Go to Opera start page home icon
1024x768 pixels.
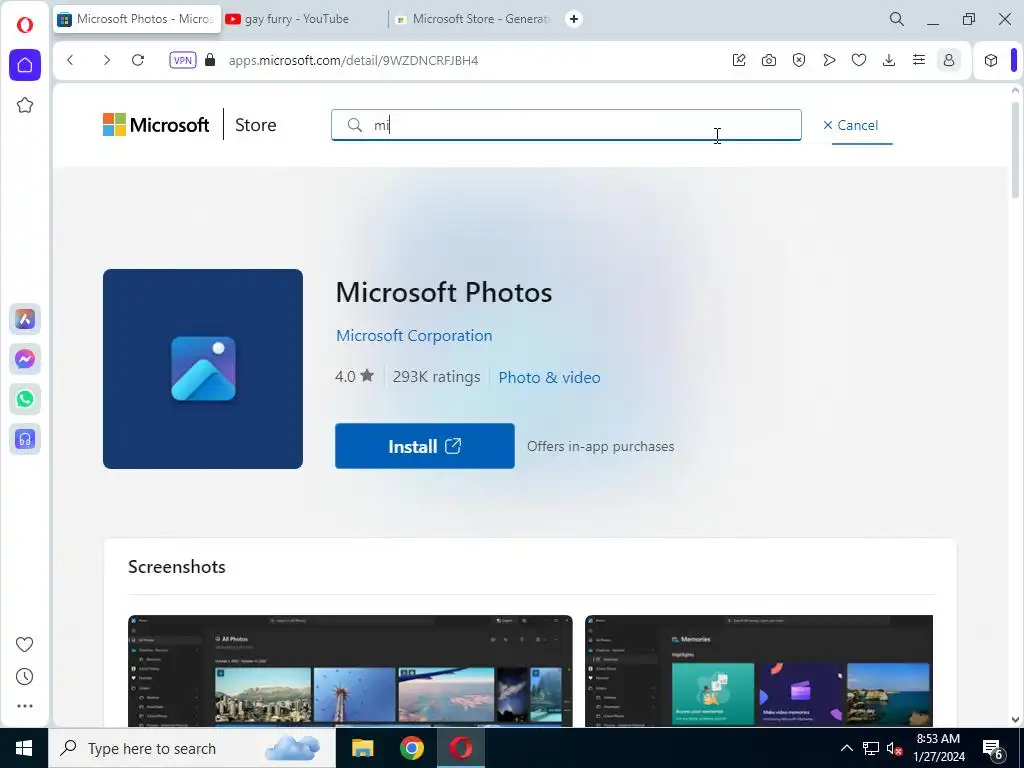click(x=25, y=65)
